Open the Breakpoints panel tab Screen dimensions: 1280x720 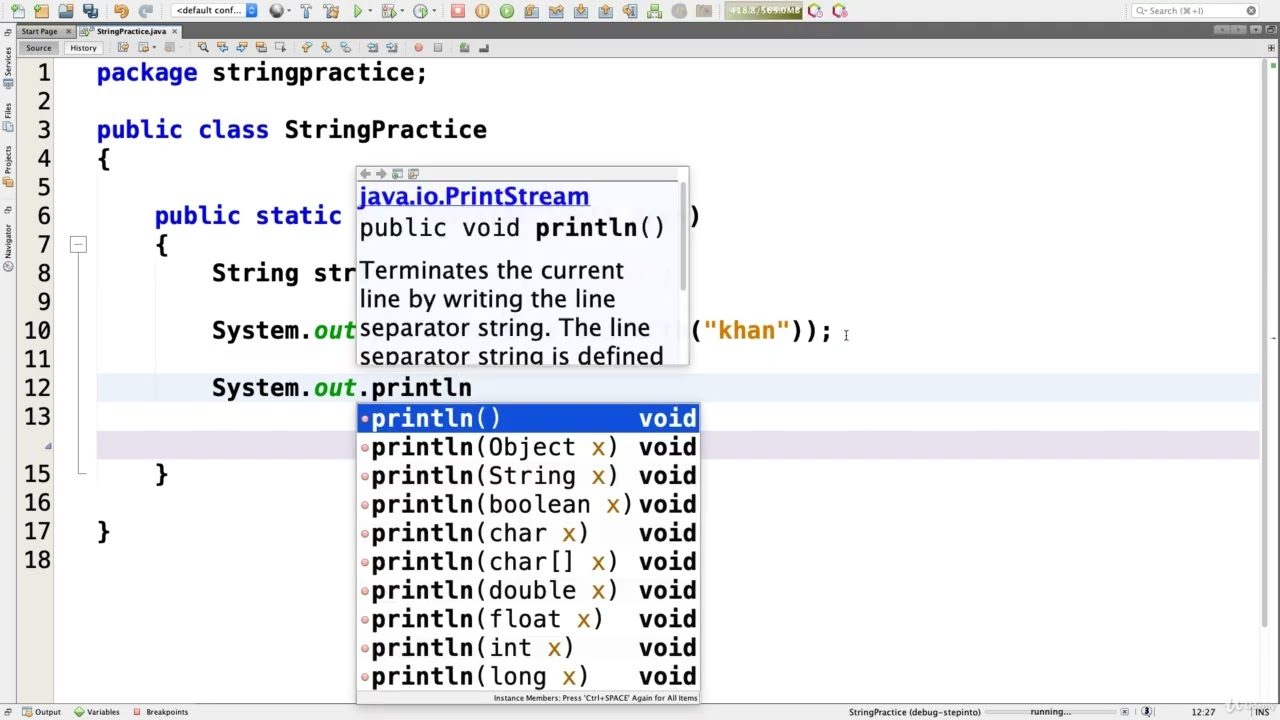[160, 712]
